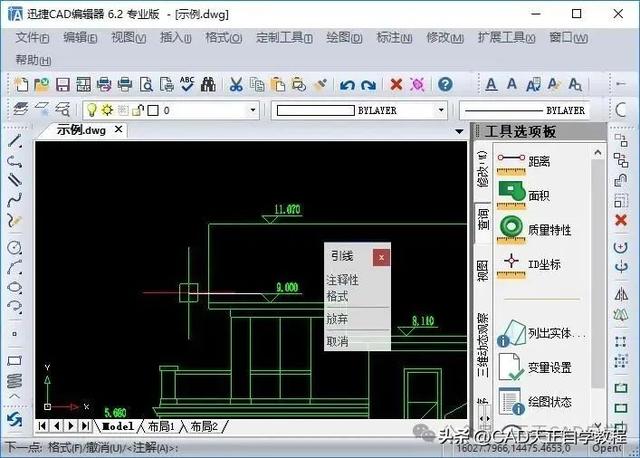This screenshot has width=640, height=458.
Task: Choose 取消 in the 引线 popup
Action: [x=337, y=341]
